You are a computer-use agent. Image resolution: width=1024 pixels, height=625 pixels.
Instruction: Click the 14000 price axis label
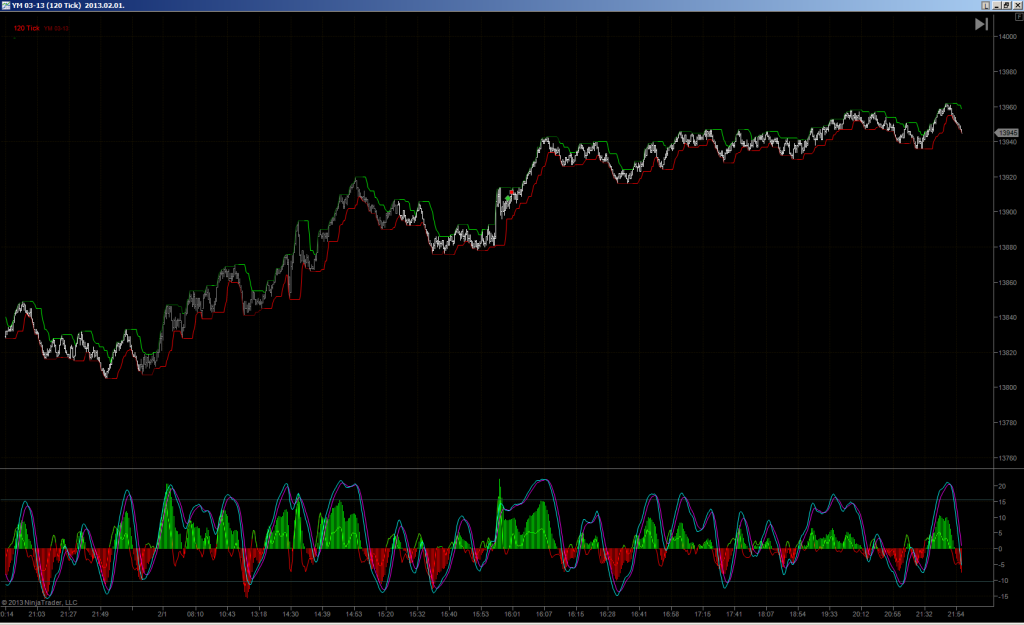tap(1008, 37)
